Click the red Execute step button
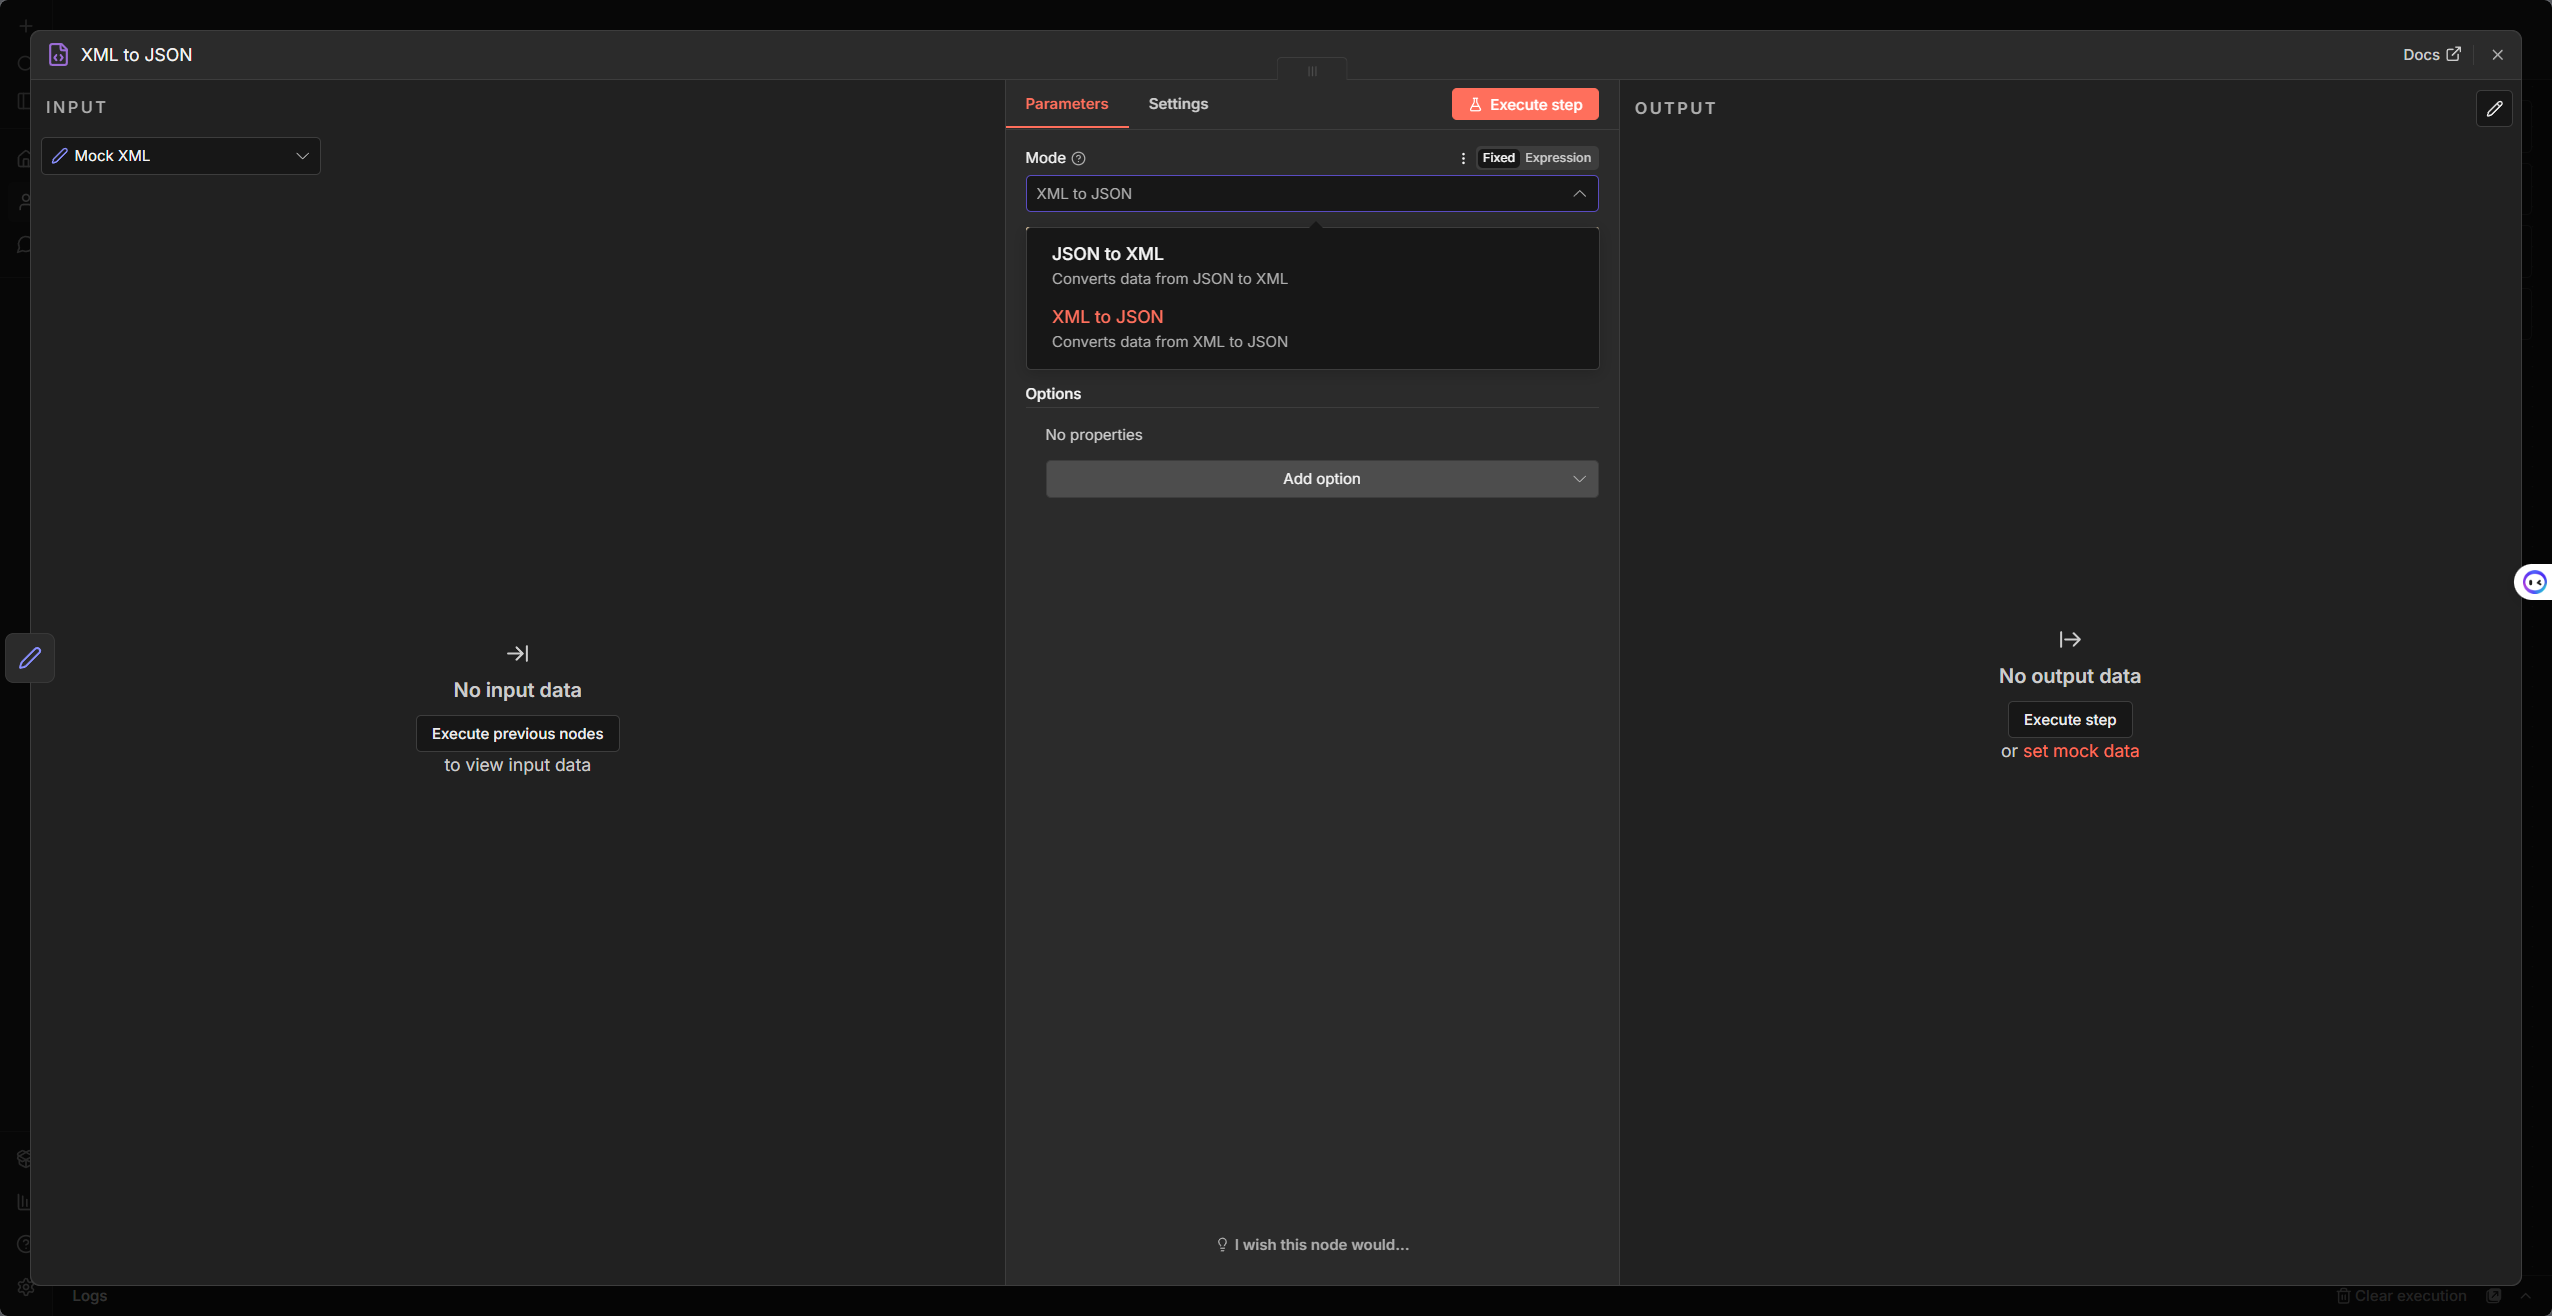Viewport: 2552px width, 1316px height. (x=1525, y=105)
